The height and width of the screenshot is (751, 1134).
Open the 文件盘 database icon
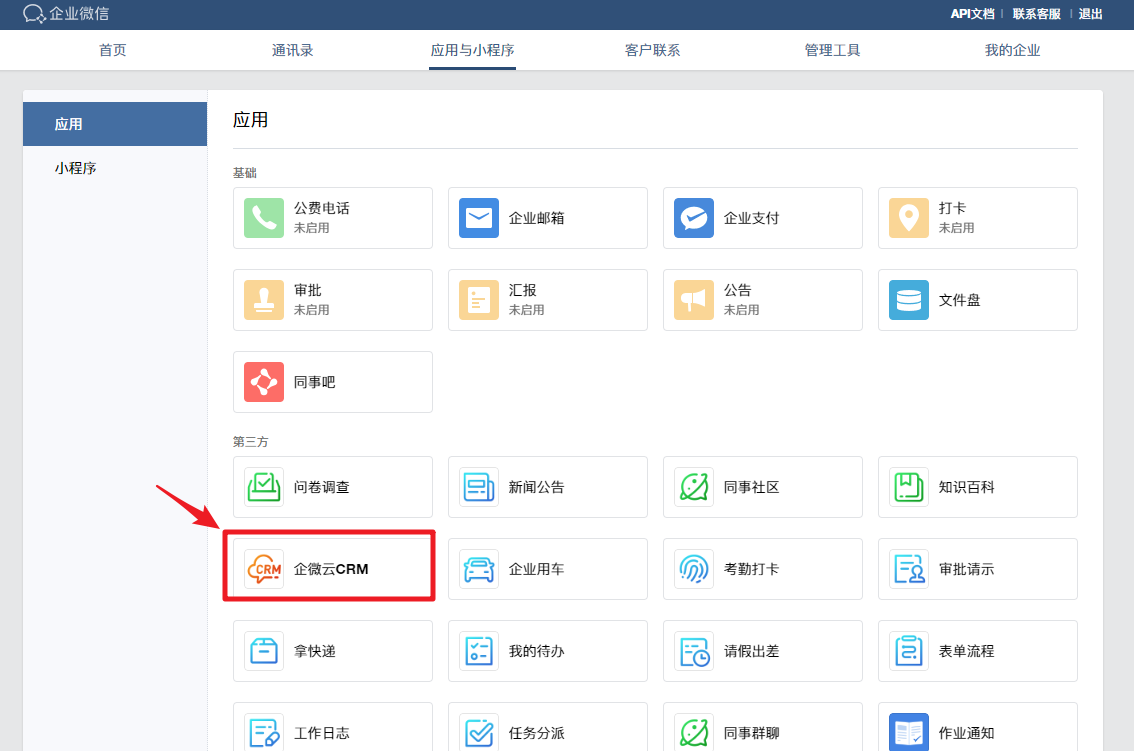[909, 300]
